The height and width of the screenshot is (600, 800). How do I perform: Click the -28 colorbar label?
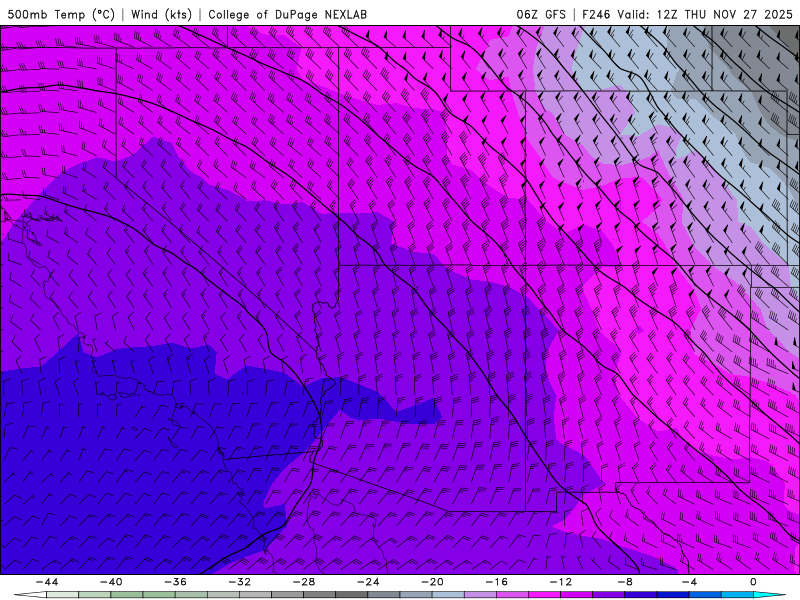tap(304, 582)
